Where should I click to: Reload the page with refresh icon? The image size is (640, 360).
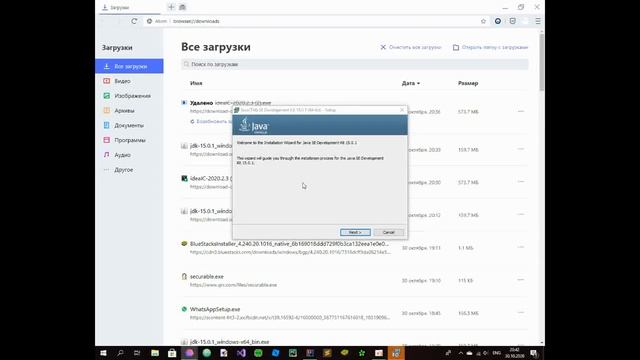(134, 21)
